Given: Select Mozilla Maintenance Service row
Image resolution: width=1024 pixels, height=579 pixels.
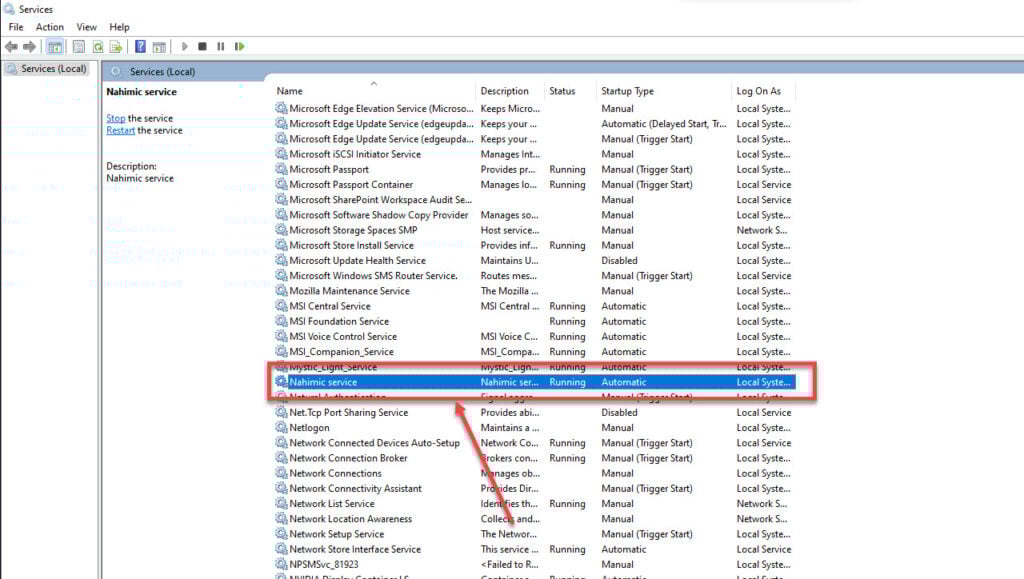Looking at the screenshot, I should click(x=534, y=291).
